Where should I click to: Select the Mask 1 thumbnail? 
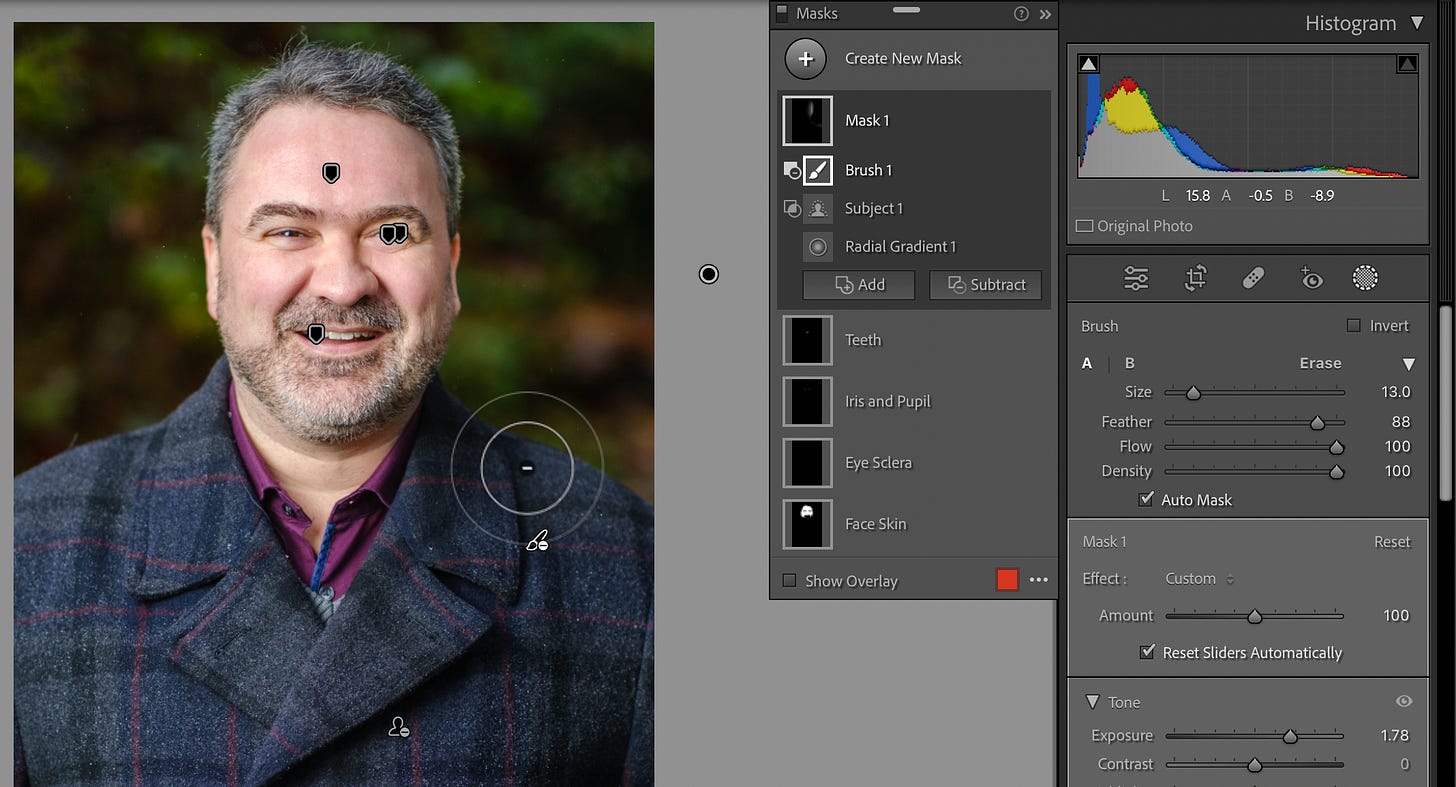tap(807, 120)
